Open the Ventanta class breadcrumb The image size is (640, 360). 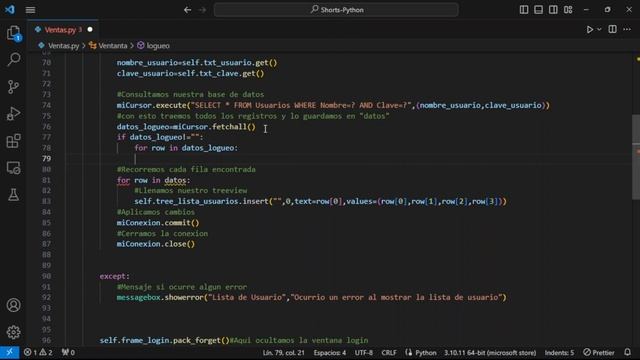(x=108, y=46)
